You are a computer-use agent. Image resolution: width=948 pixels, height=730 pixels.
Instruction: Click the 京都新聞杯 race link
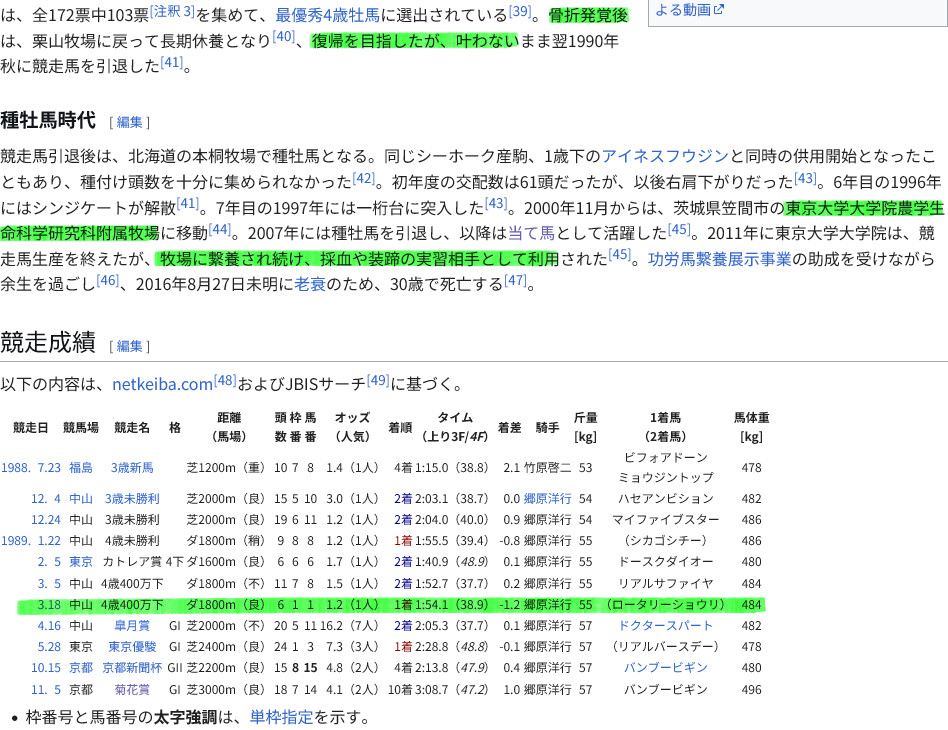pos(133,667)
